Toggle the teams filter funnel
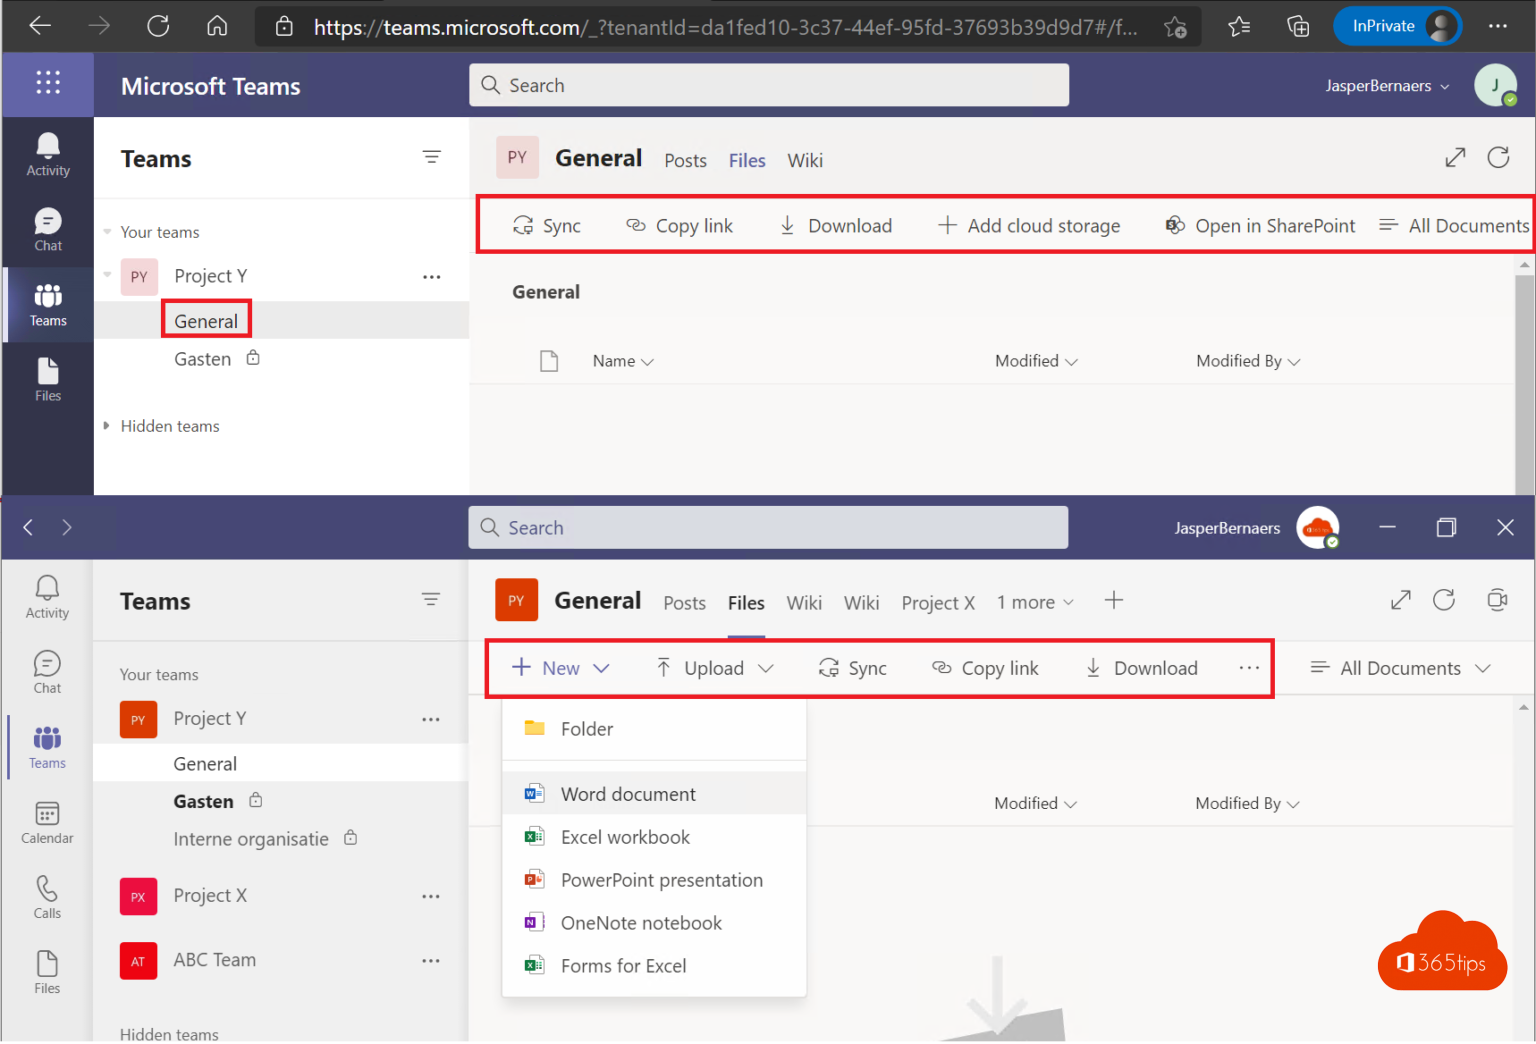 point(432,157)
